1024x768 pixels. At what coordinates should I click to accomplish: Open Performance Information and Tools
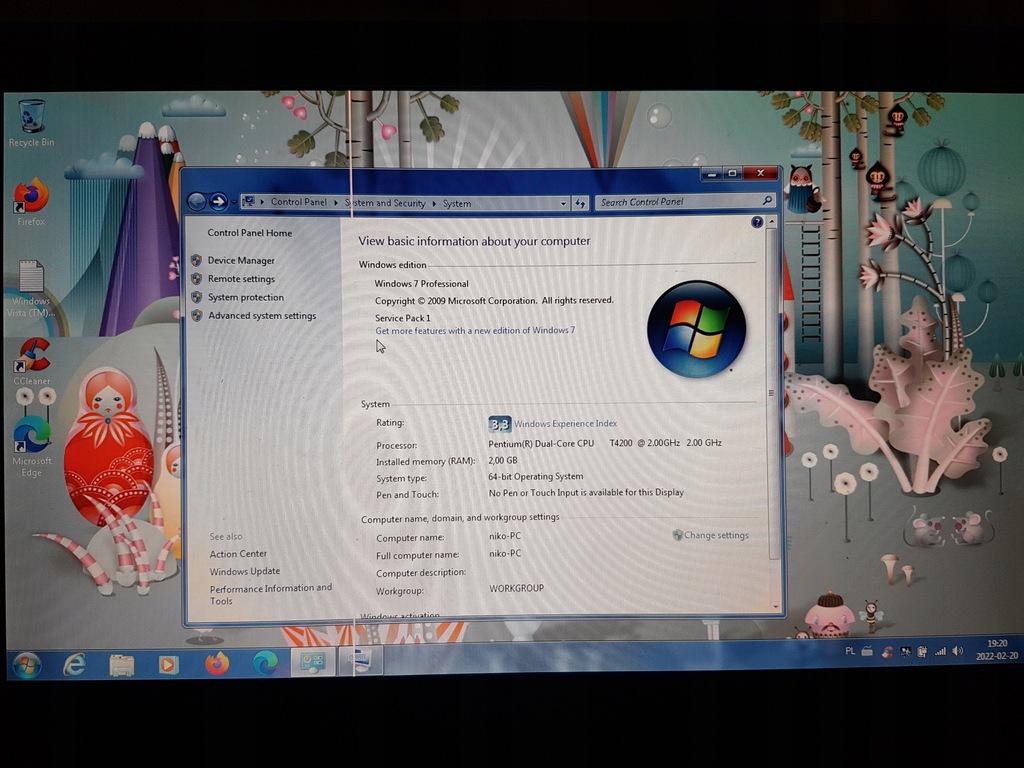pos(270,594)
